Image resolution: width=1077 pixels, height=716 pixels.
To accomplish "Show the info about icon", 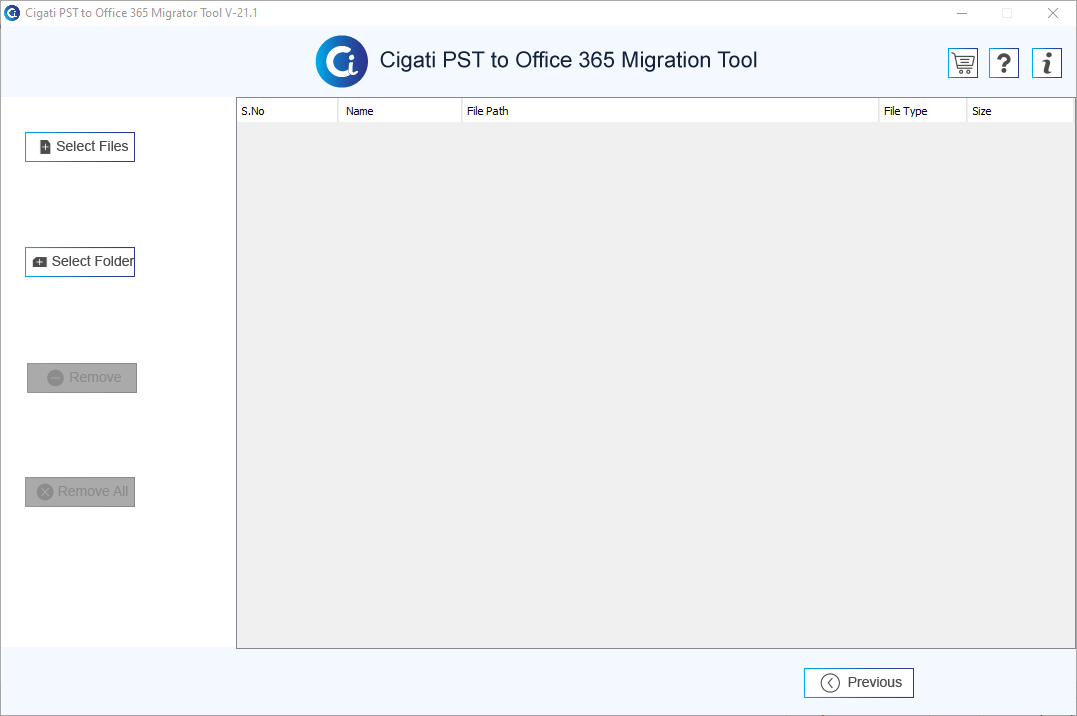I will pos(1047,63).
